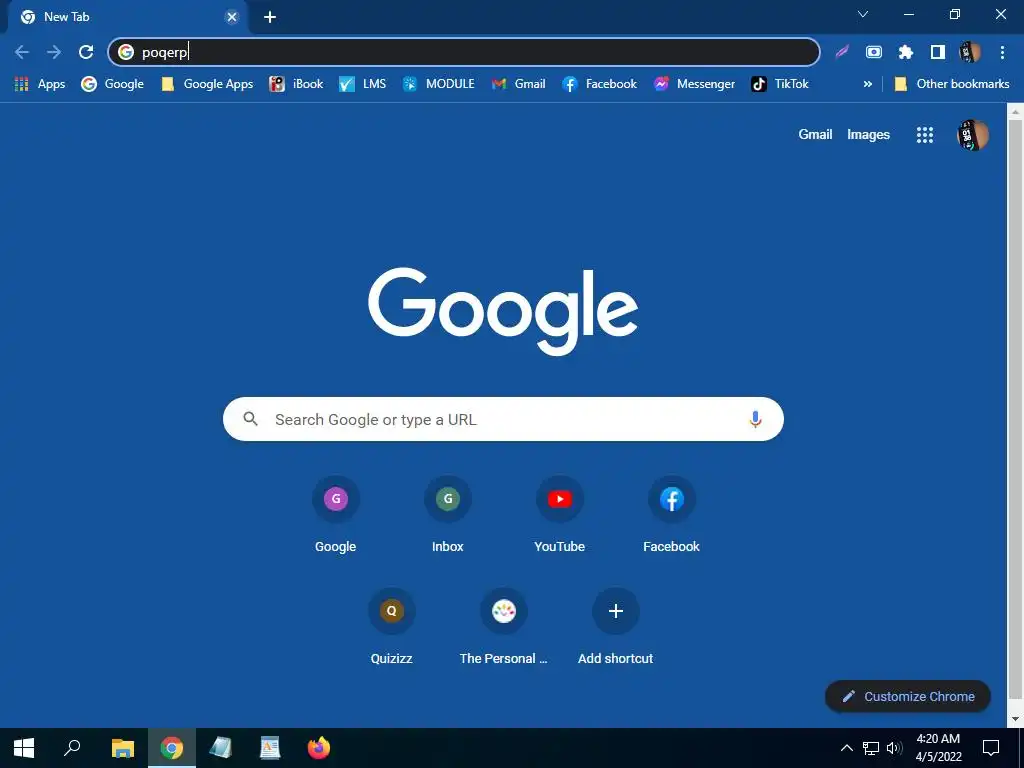Open the Google account avatar on the page
The width and height of the screenshot is (1024, 768).
click(973, 135)
